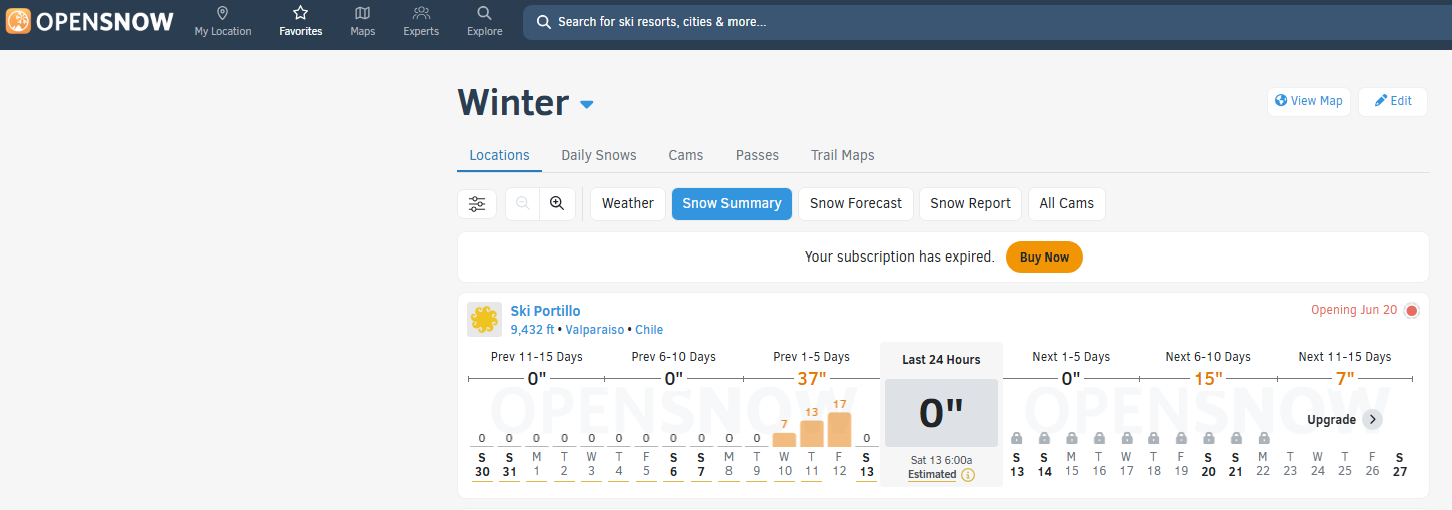Click the S 30 date column
The width and height of the screenshot is (1452, 510).
[x=482, y=465]
